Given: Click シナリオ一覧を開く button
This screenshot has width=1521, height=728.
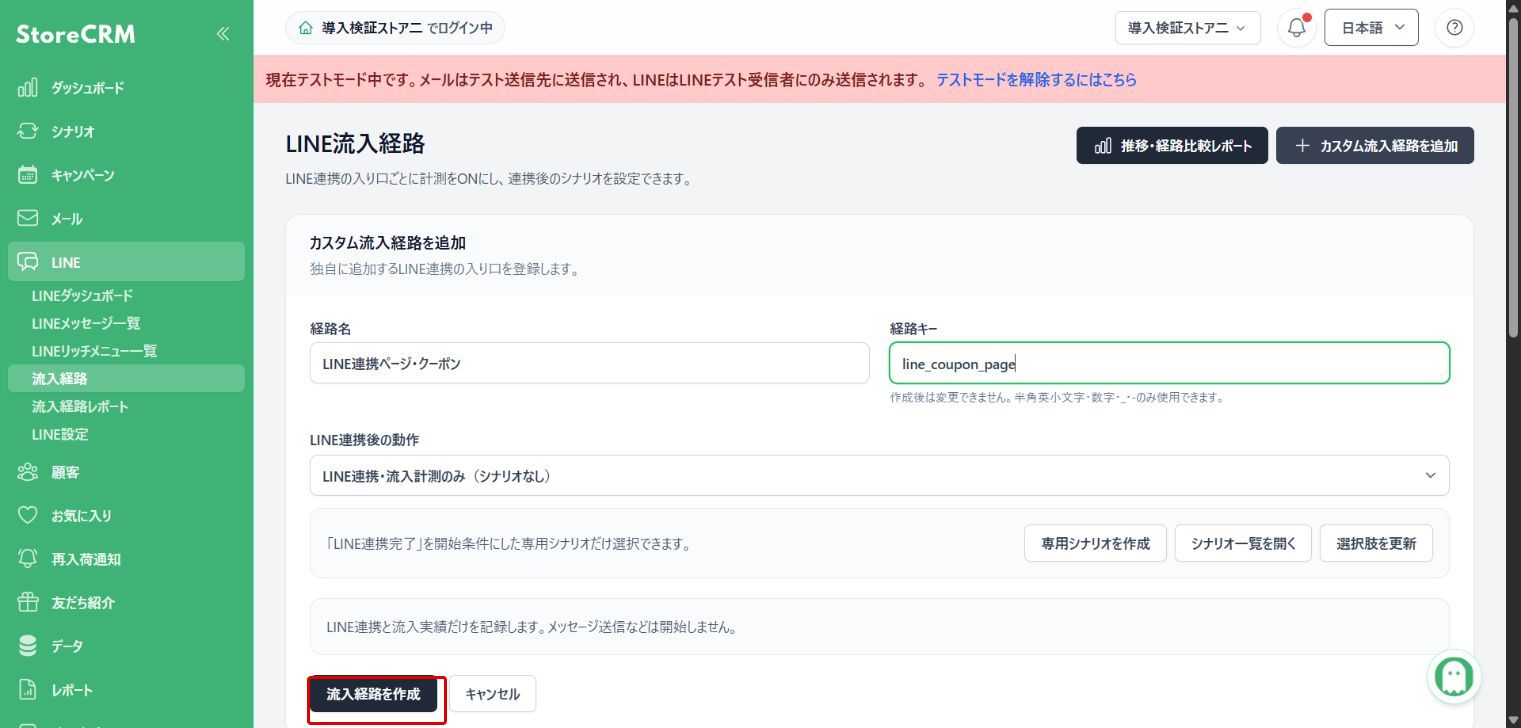Looking at the screenshot, I should pos(1243,544).
